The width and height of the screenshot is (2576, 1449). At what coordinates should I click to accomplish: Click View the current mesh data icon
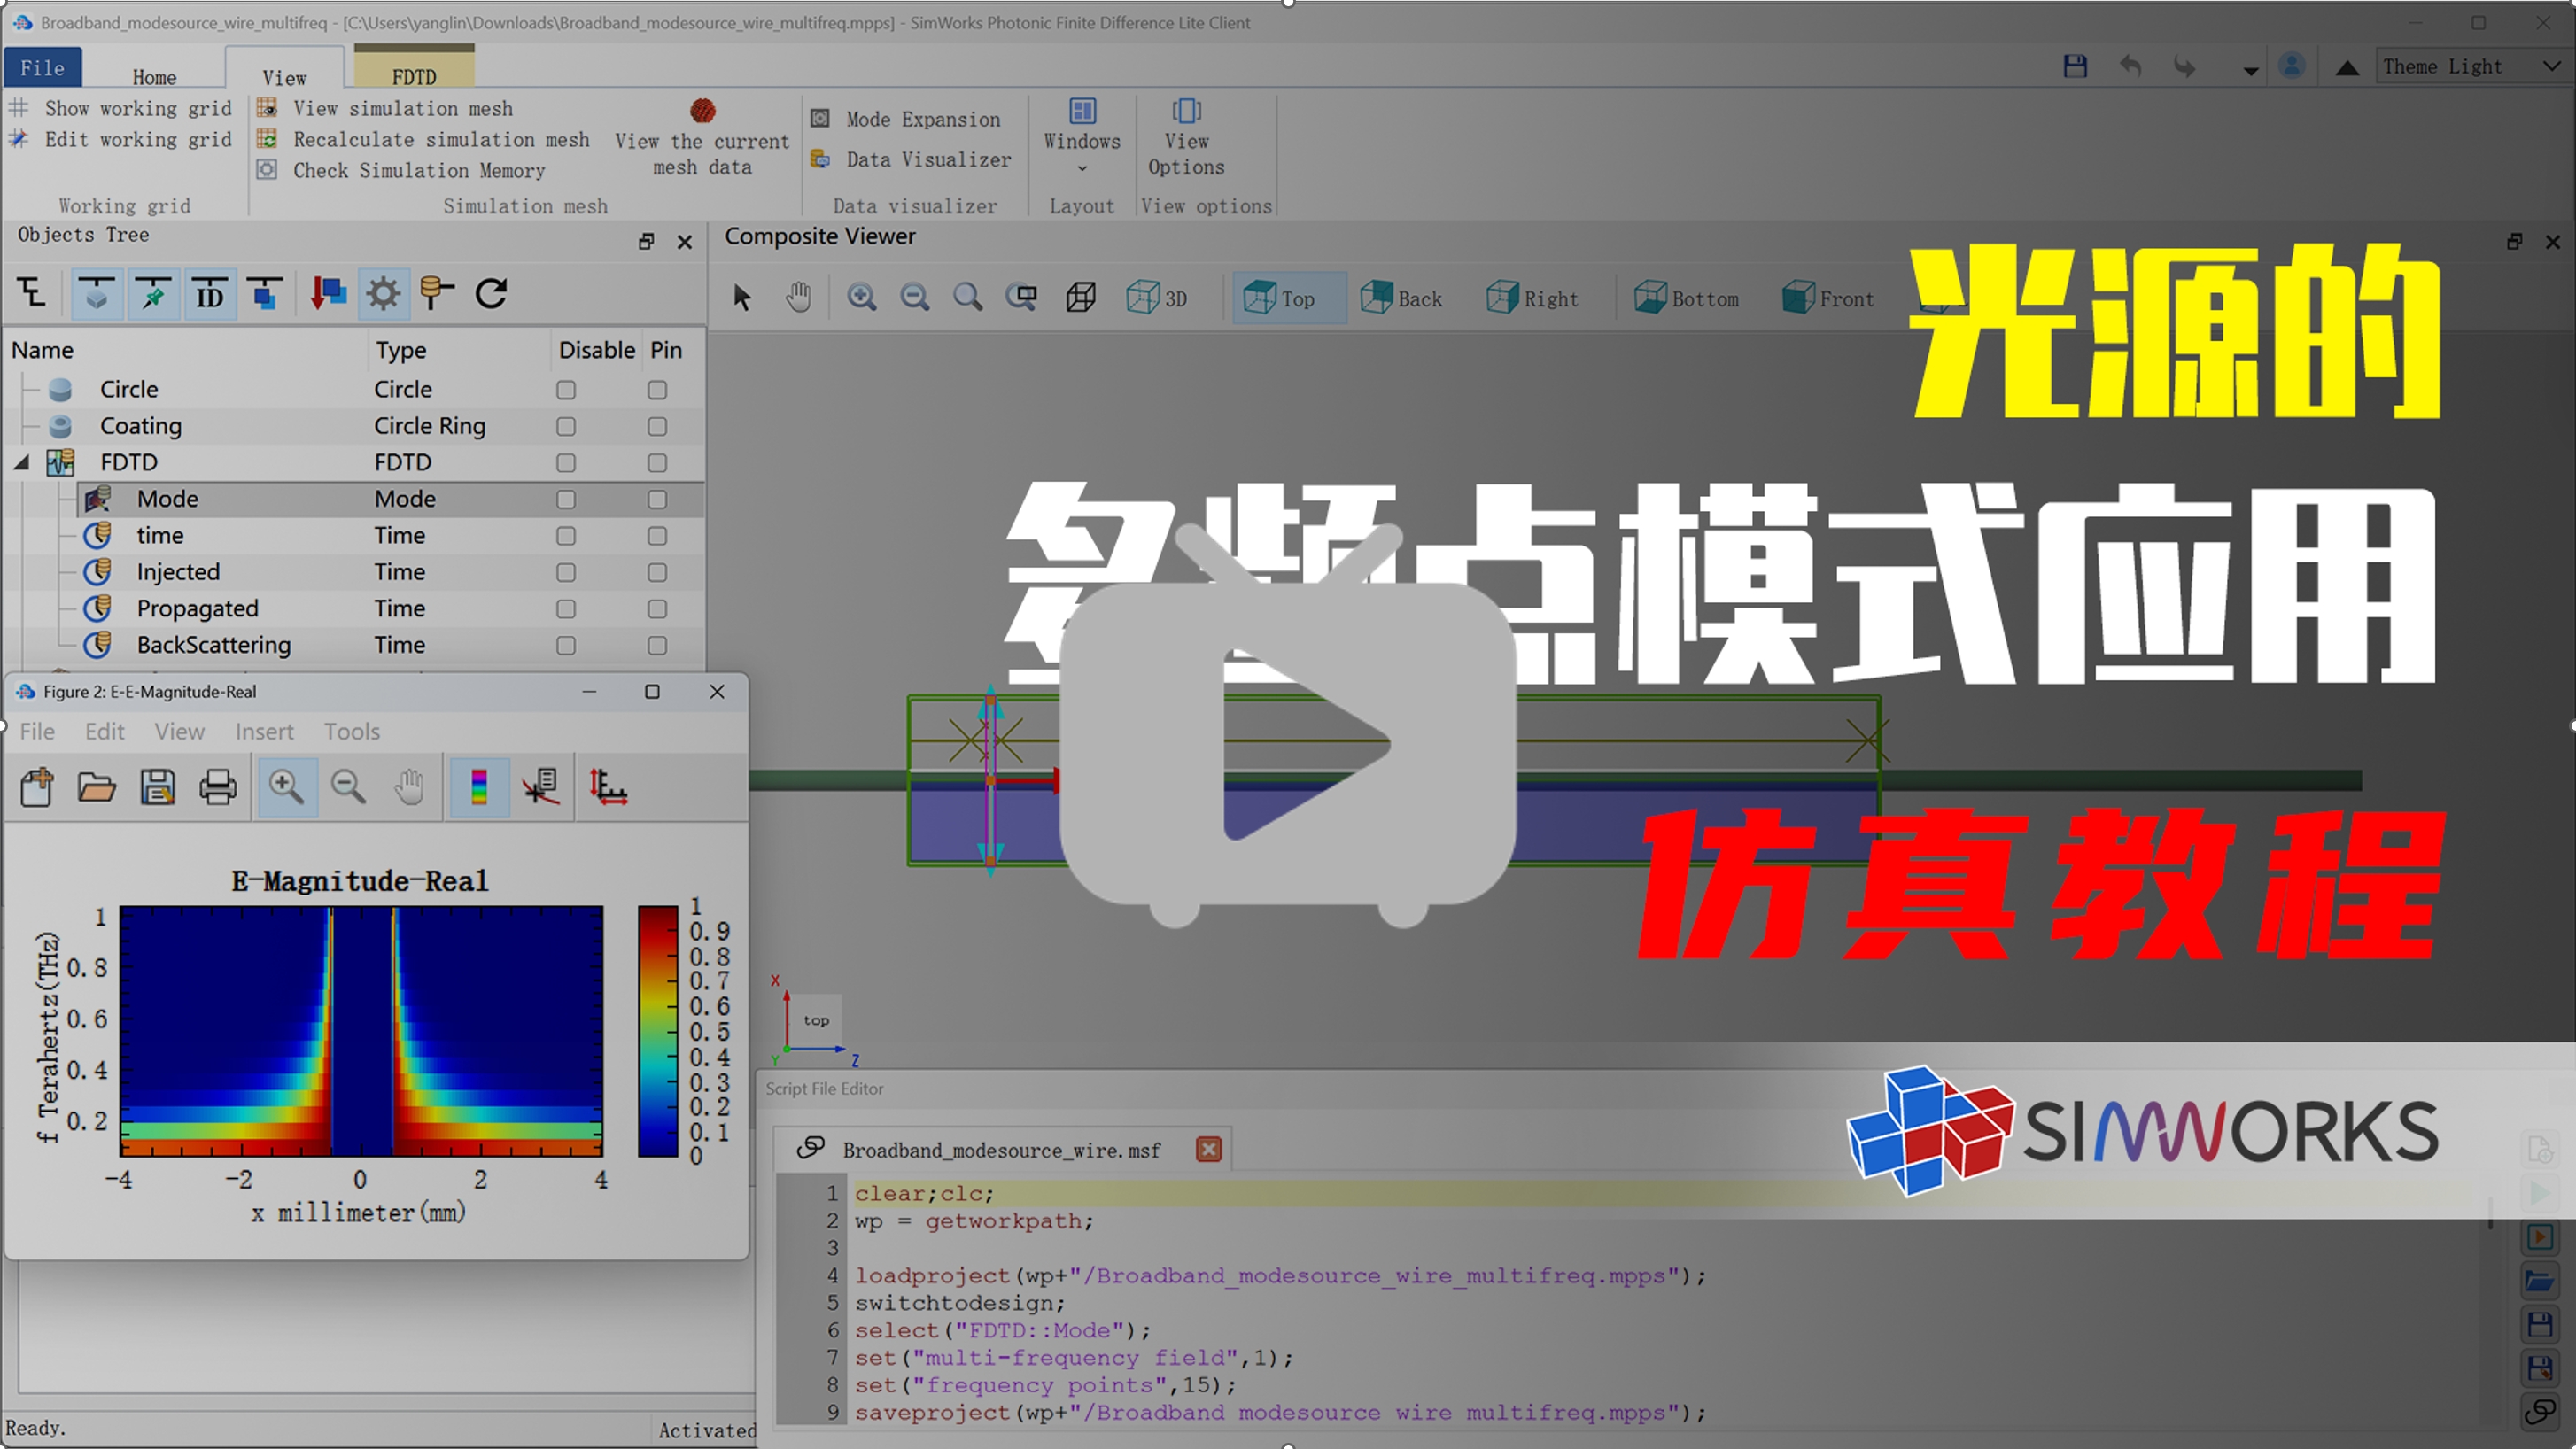[702, 109]
